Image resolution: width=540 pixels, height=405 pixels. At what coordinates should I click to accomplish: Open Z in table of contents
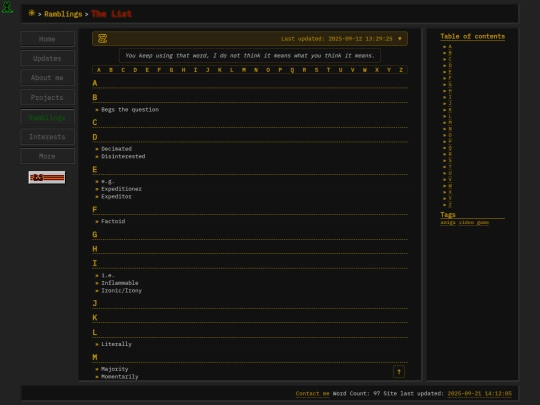coord(450,205)
